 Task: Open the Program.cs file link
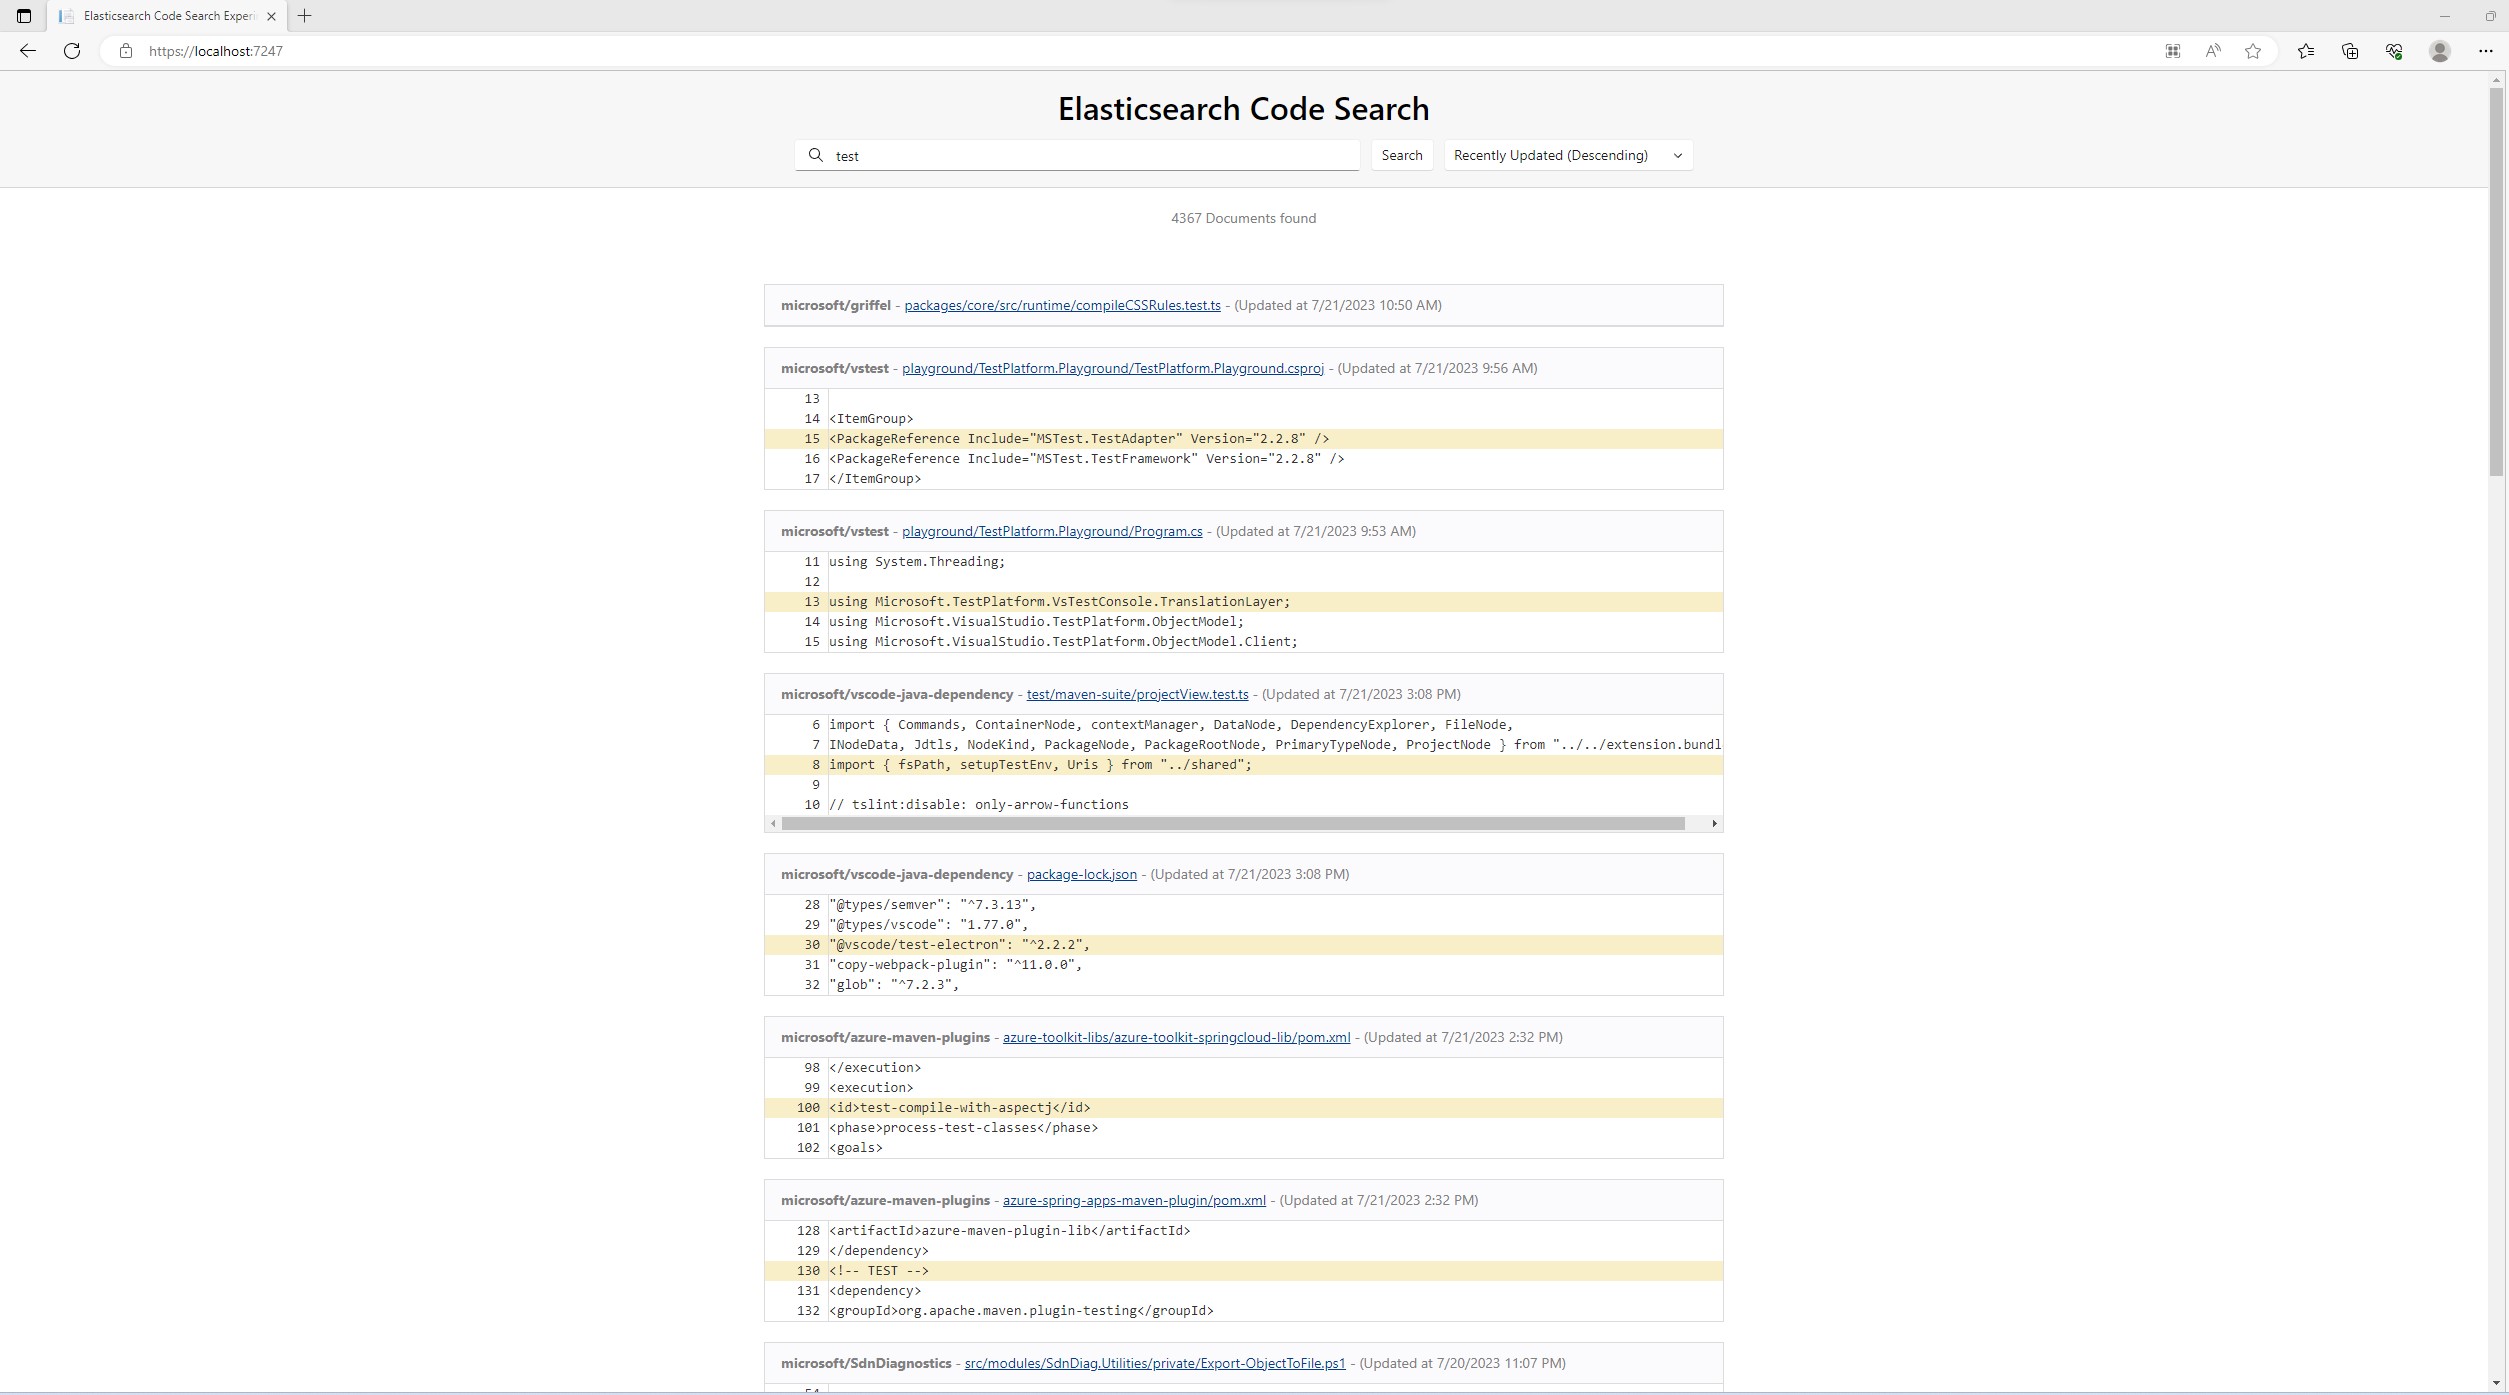pyautogui.click(x=1052, y=531)
